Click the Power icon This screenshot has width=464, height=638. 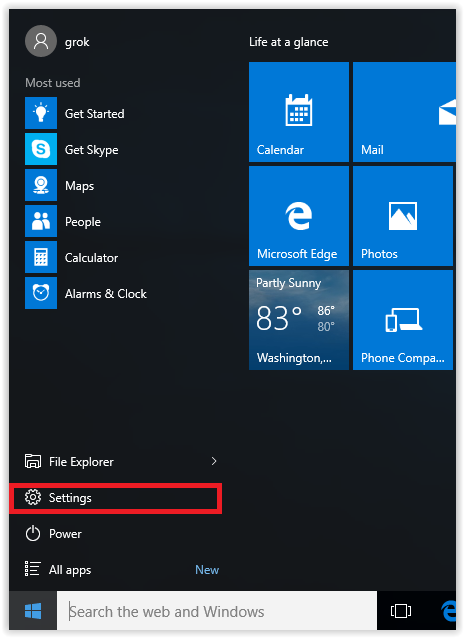click(33, 533)
